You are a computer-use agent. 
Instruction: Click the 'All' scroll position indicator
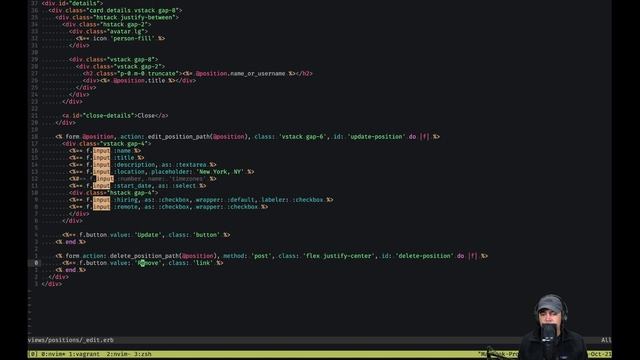click(606, 340)
